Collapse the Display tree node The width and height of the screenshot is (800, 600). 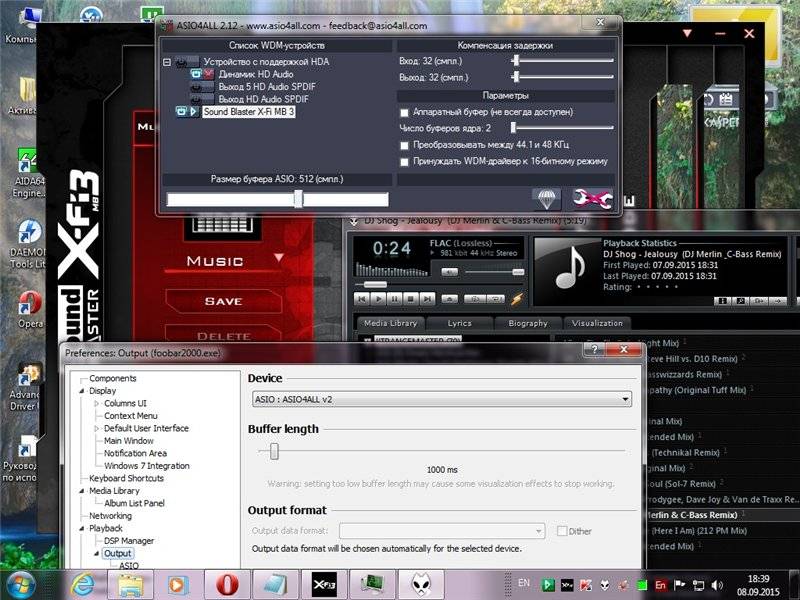point(82,391)
